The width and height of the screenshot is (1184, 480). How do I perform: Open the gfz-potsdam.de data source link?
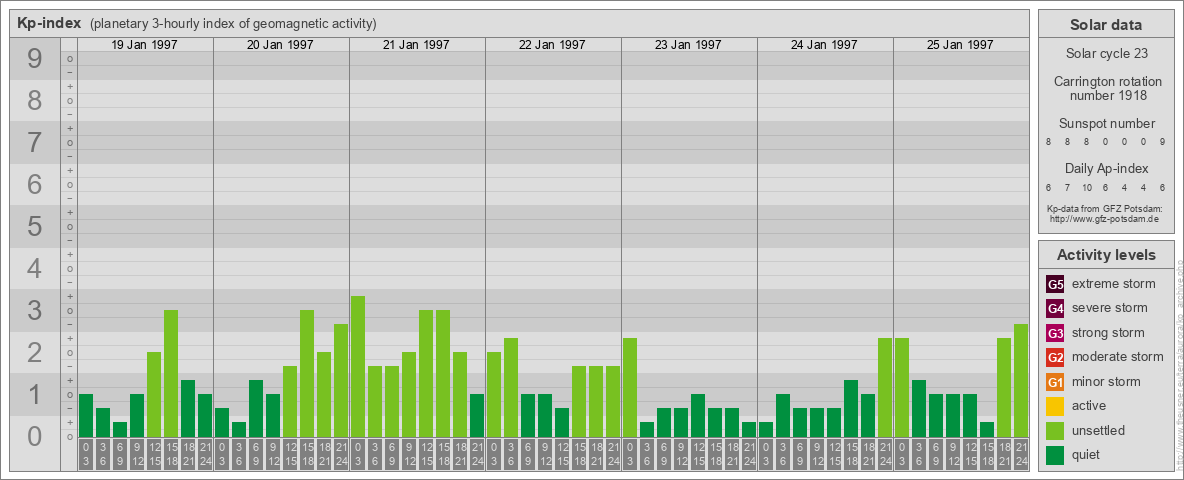[1104, 218]
